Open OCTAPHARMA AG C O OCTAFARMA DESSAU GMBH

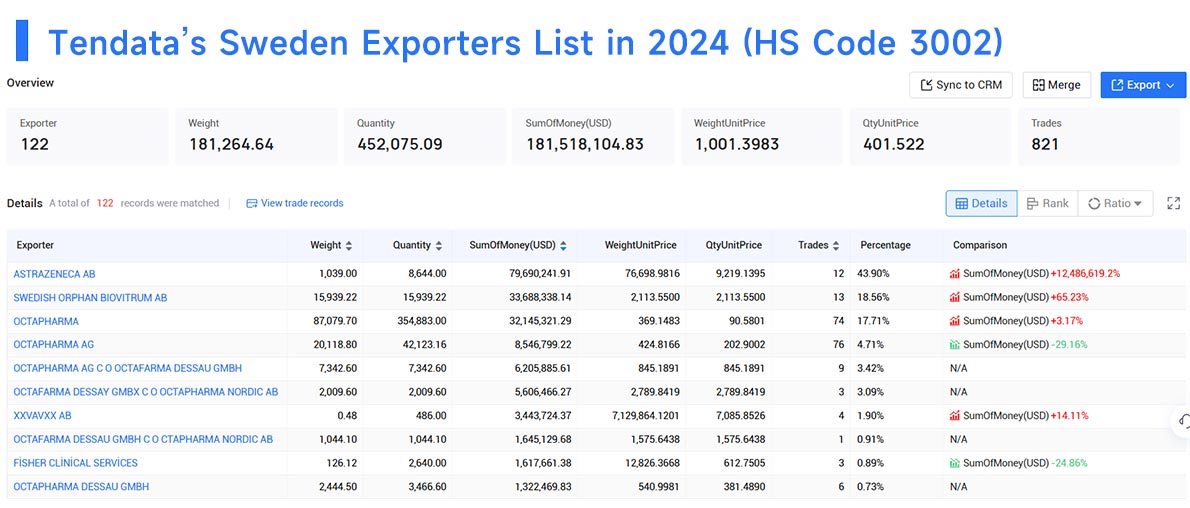pyautogui.click(x=128, y=368)
